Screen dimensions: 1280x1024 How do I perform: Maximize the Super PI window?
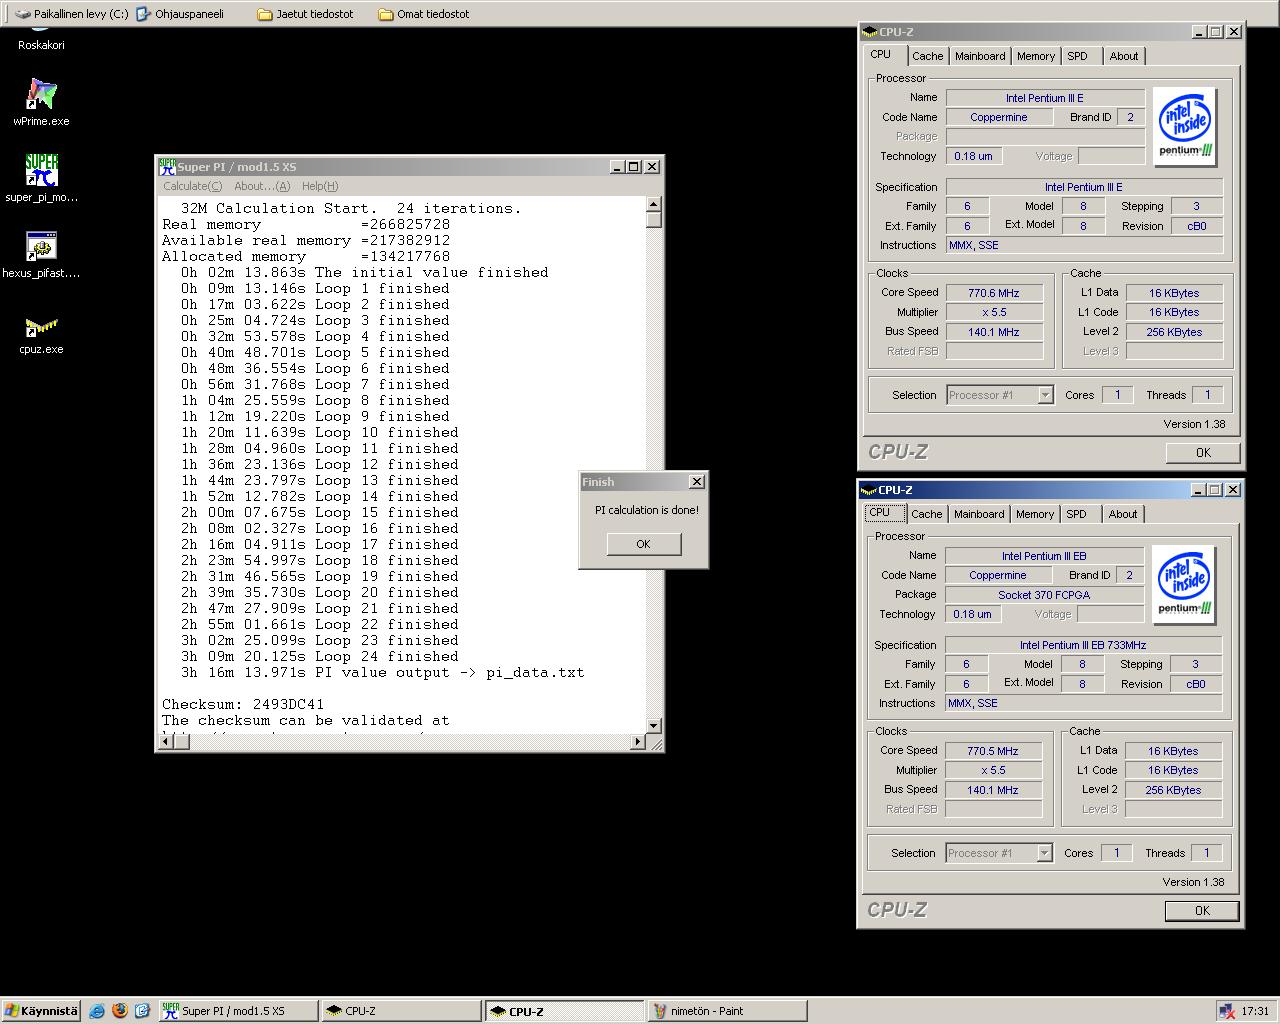click(634, 167)
